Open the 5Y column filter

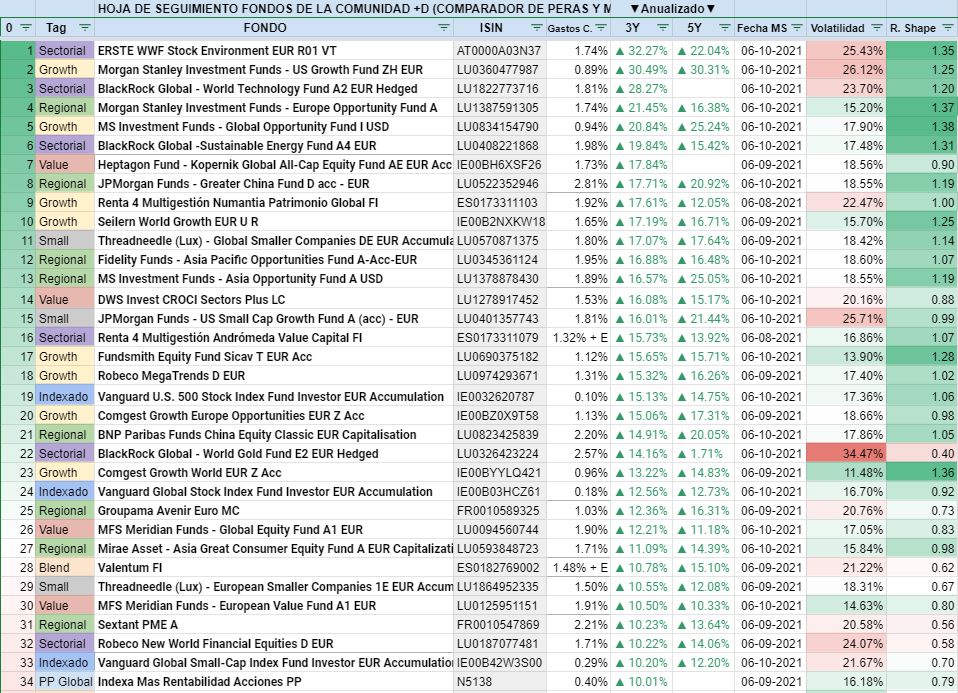click(x=725, y=28)
